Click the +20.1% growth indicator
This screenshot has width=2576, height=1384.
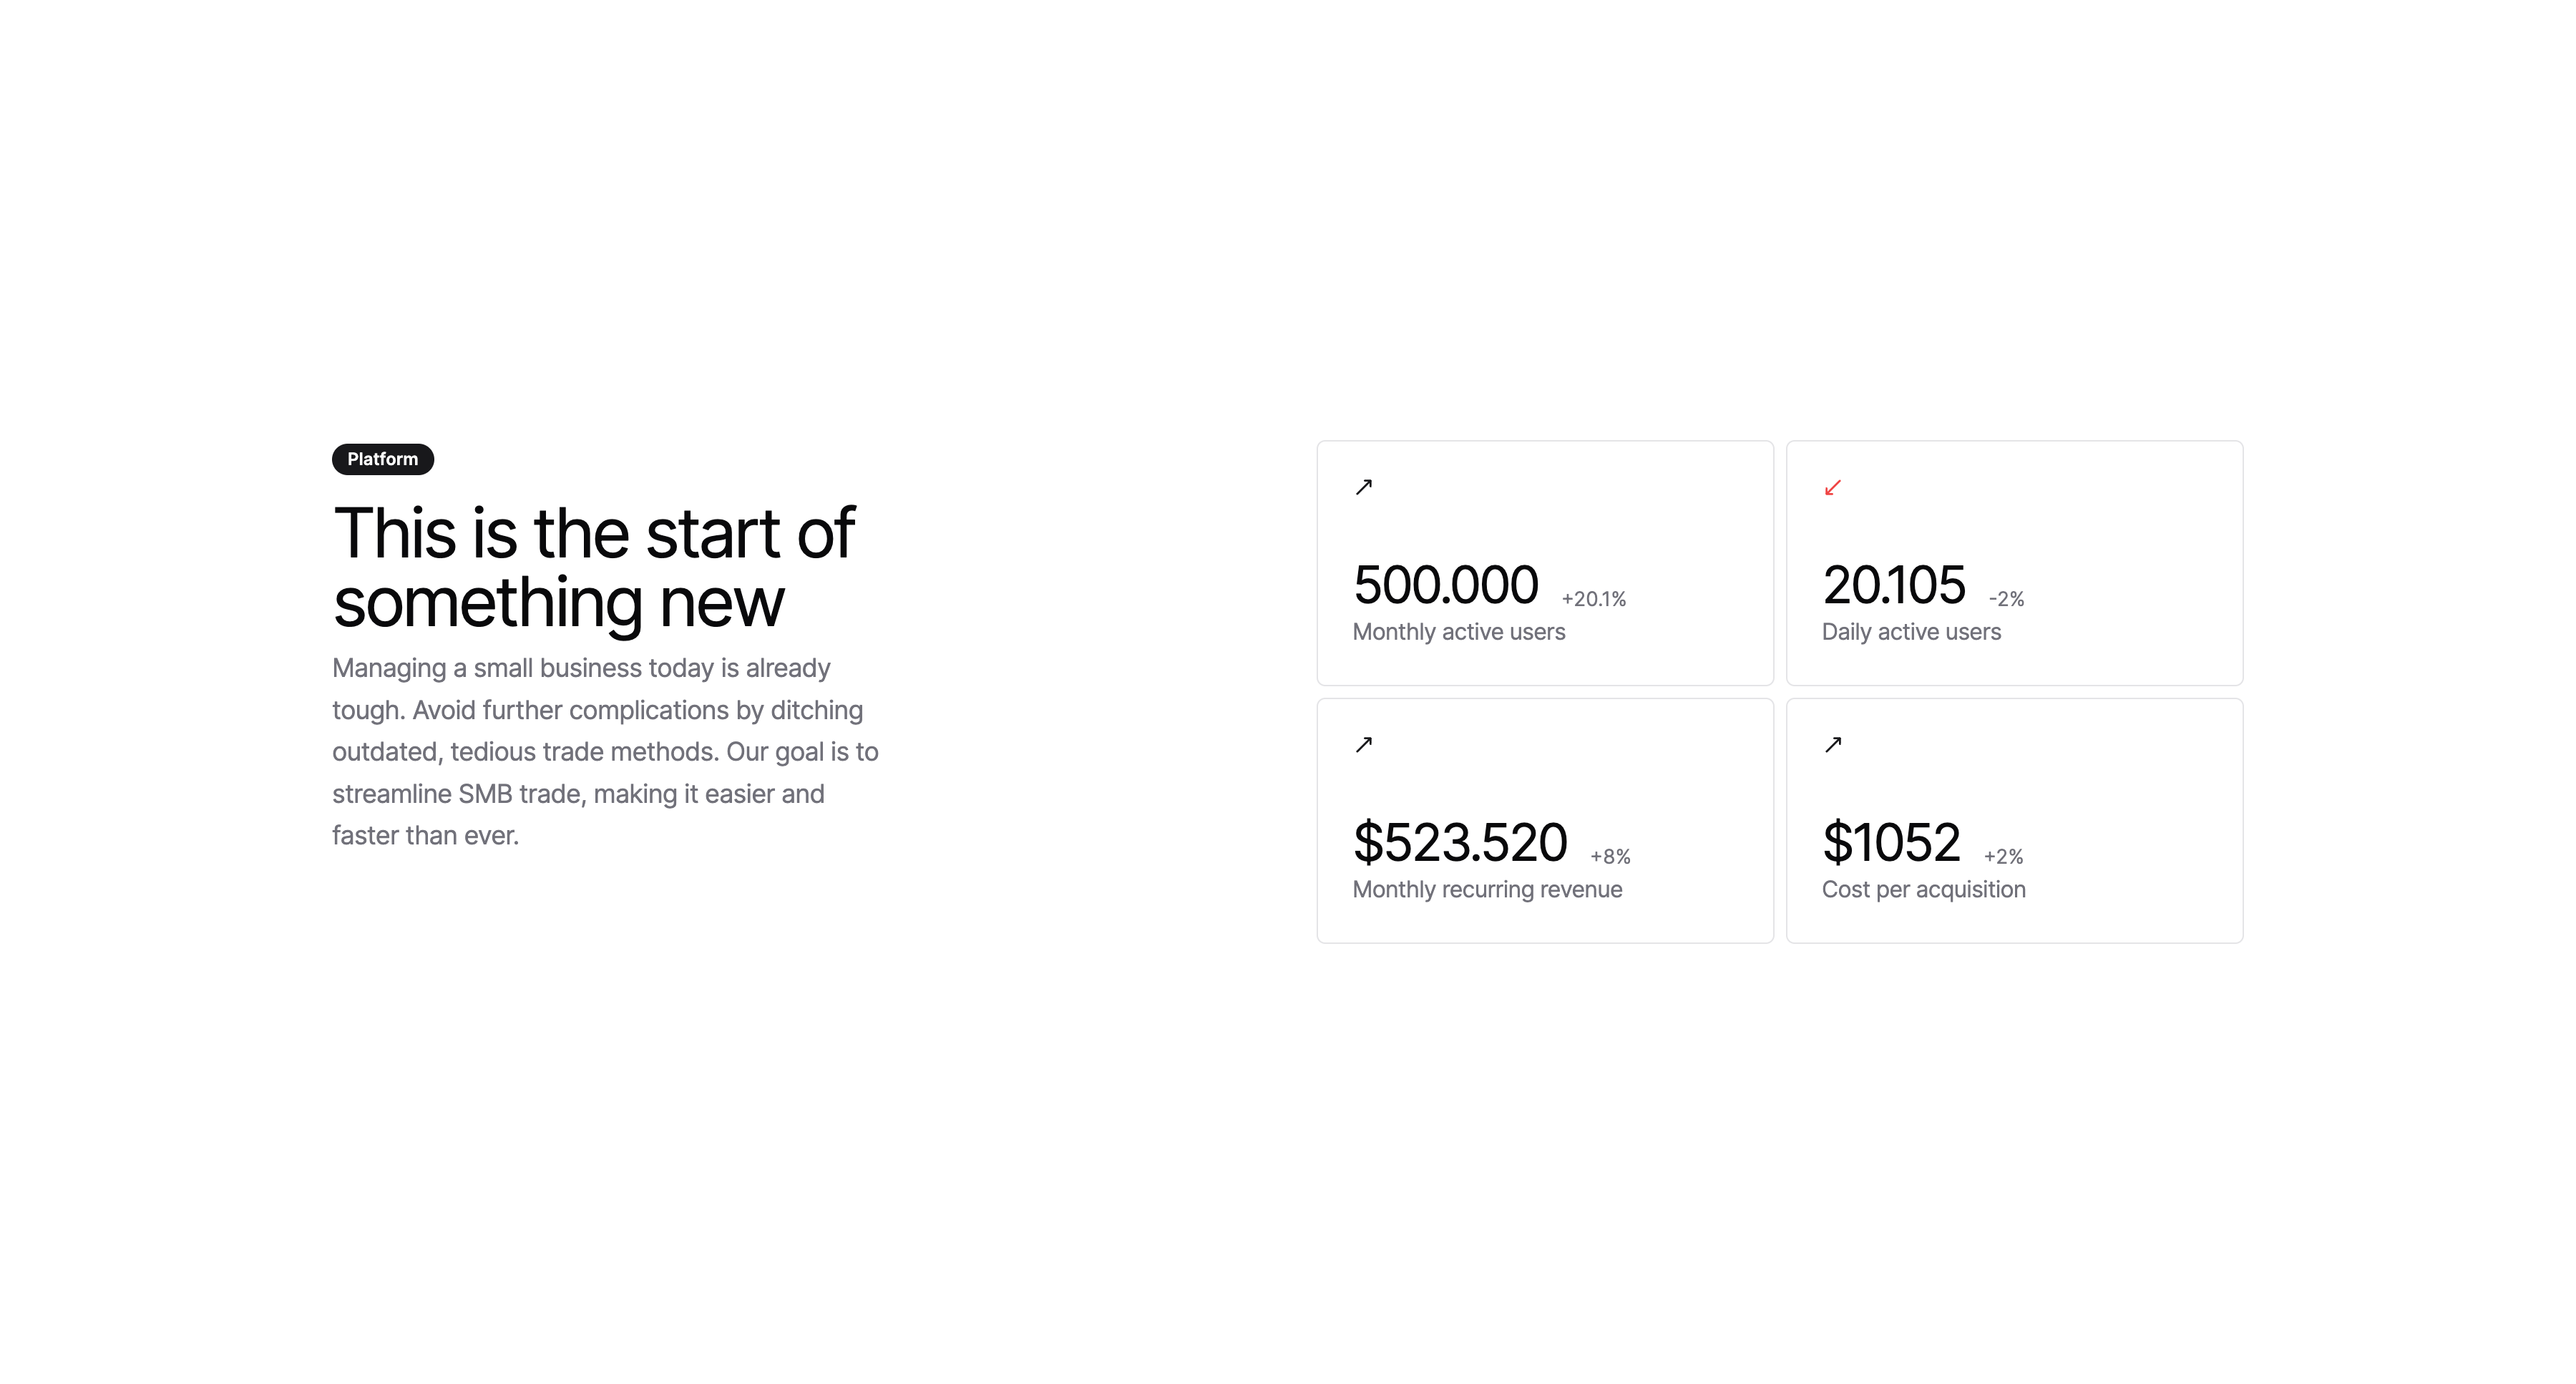coord(1594,599)
